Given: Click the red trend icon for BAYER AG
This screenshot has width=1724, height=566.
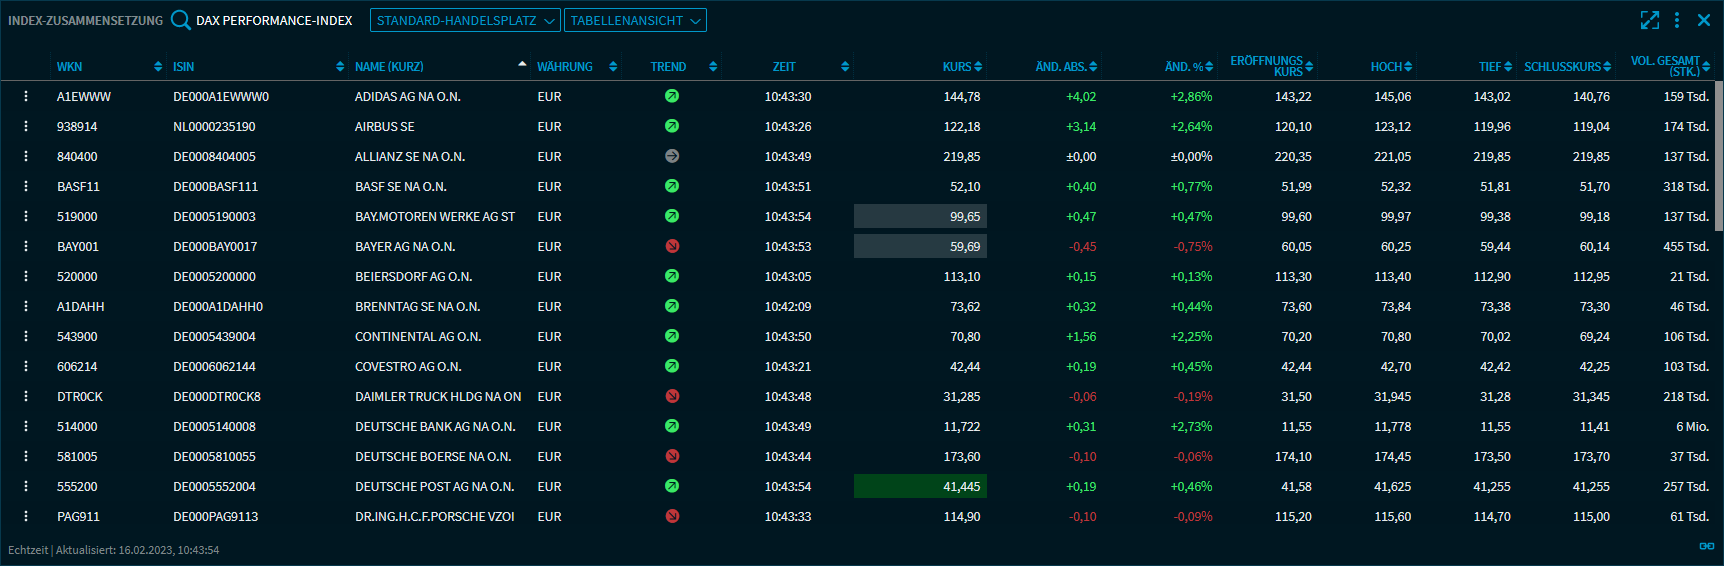Looking at the screenshot, I should pos(672,246).
